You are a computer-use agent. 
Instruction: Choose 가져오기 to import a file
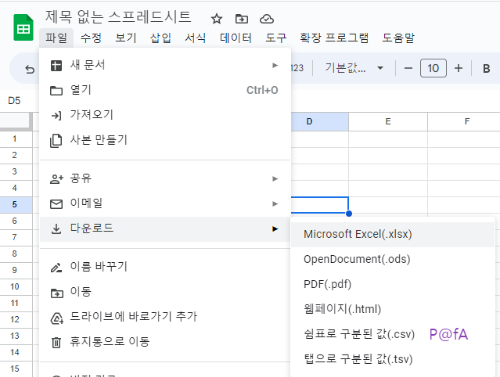165,115
